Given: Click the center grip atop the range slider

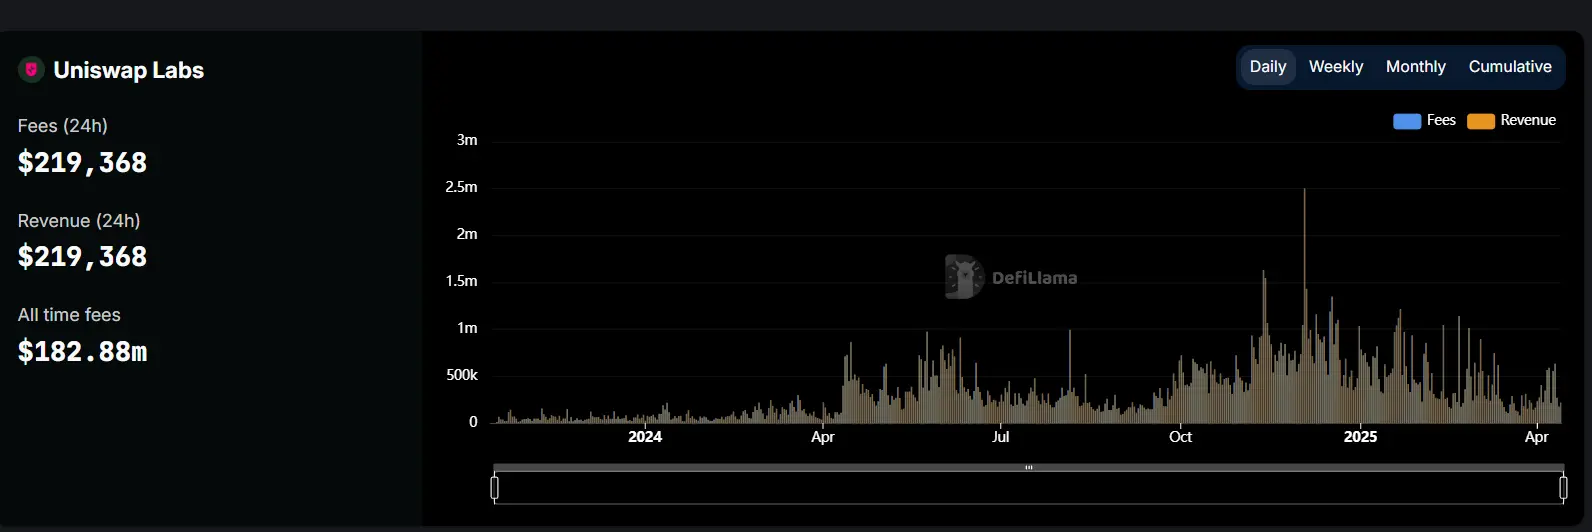Looking at the screenshot, I should point(1028,467).
